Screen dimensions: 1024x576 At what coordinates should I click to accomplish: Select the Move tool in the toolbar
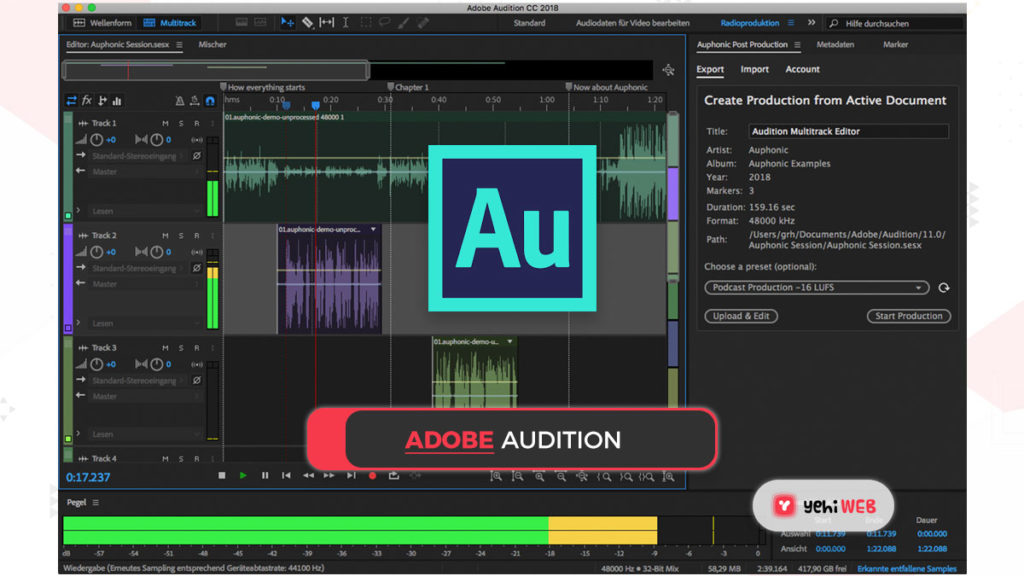[288, 22]
